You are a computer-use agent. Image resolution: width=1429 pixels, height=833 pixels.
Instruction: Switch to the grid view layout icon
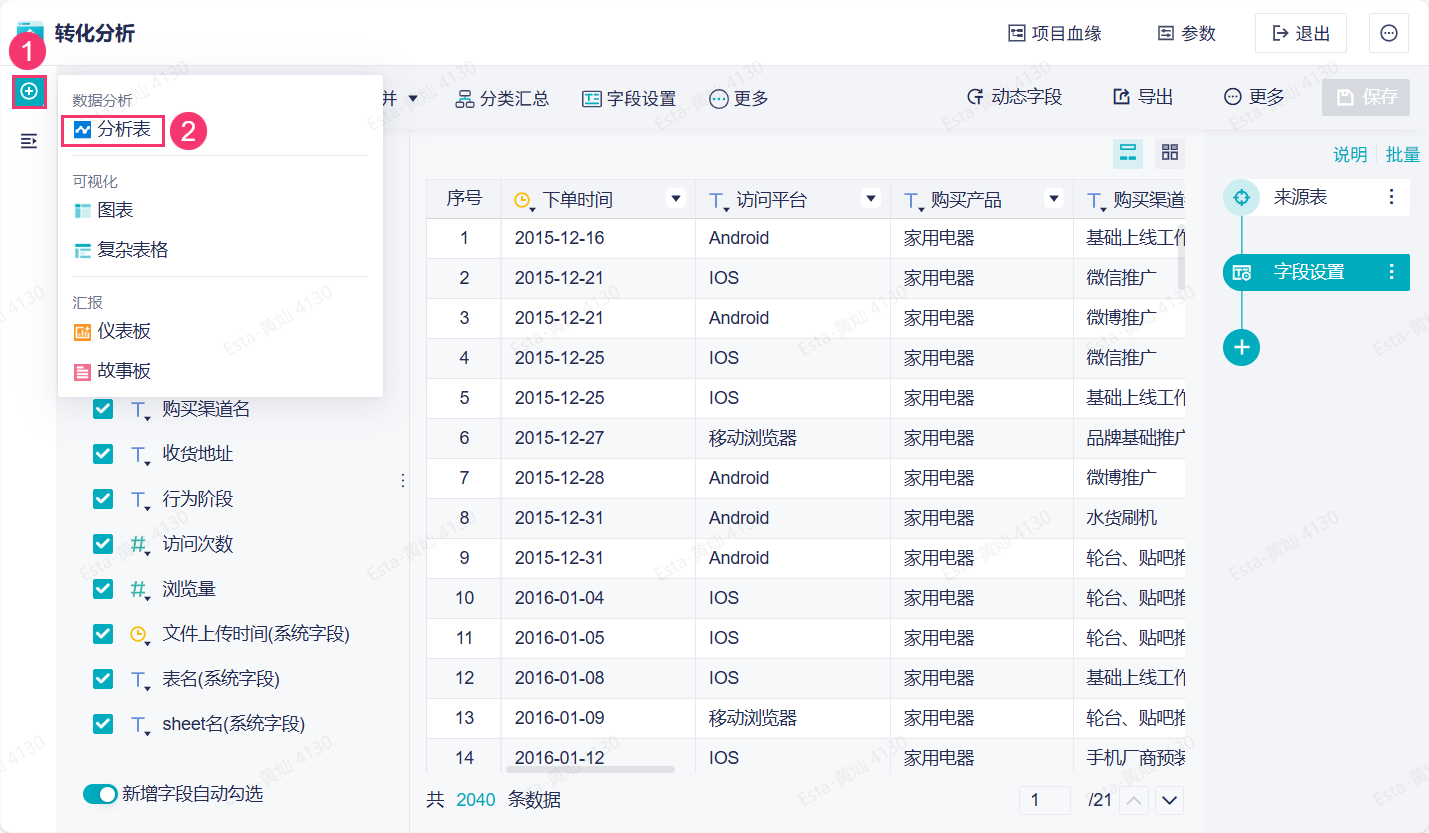(x=1169, y=153)
